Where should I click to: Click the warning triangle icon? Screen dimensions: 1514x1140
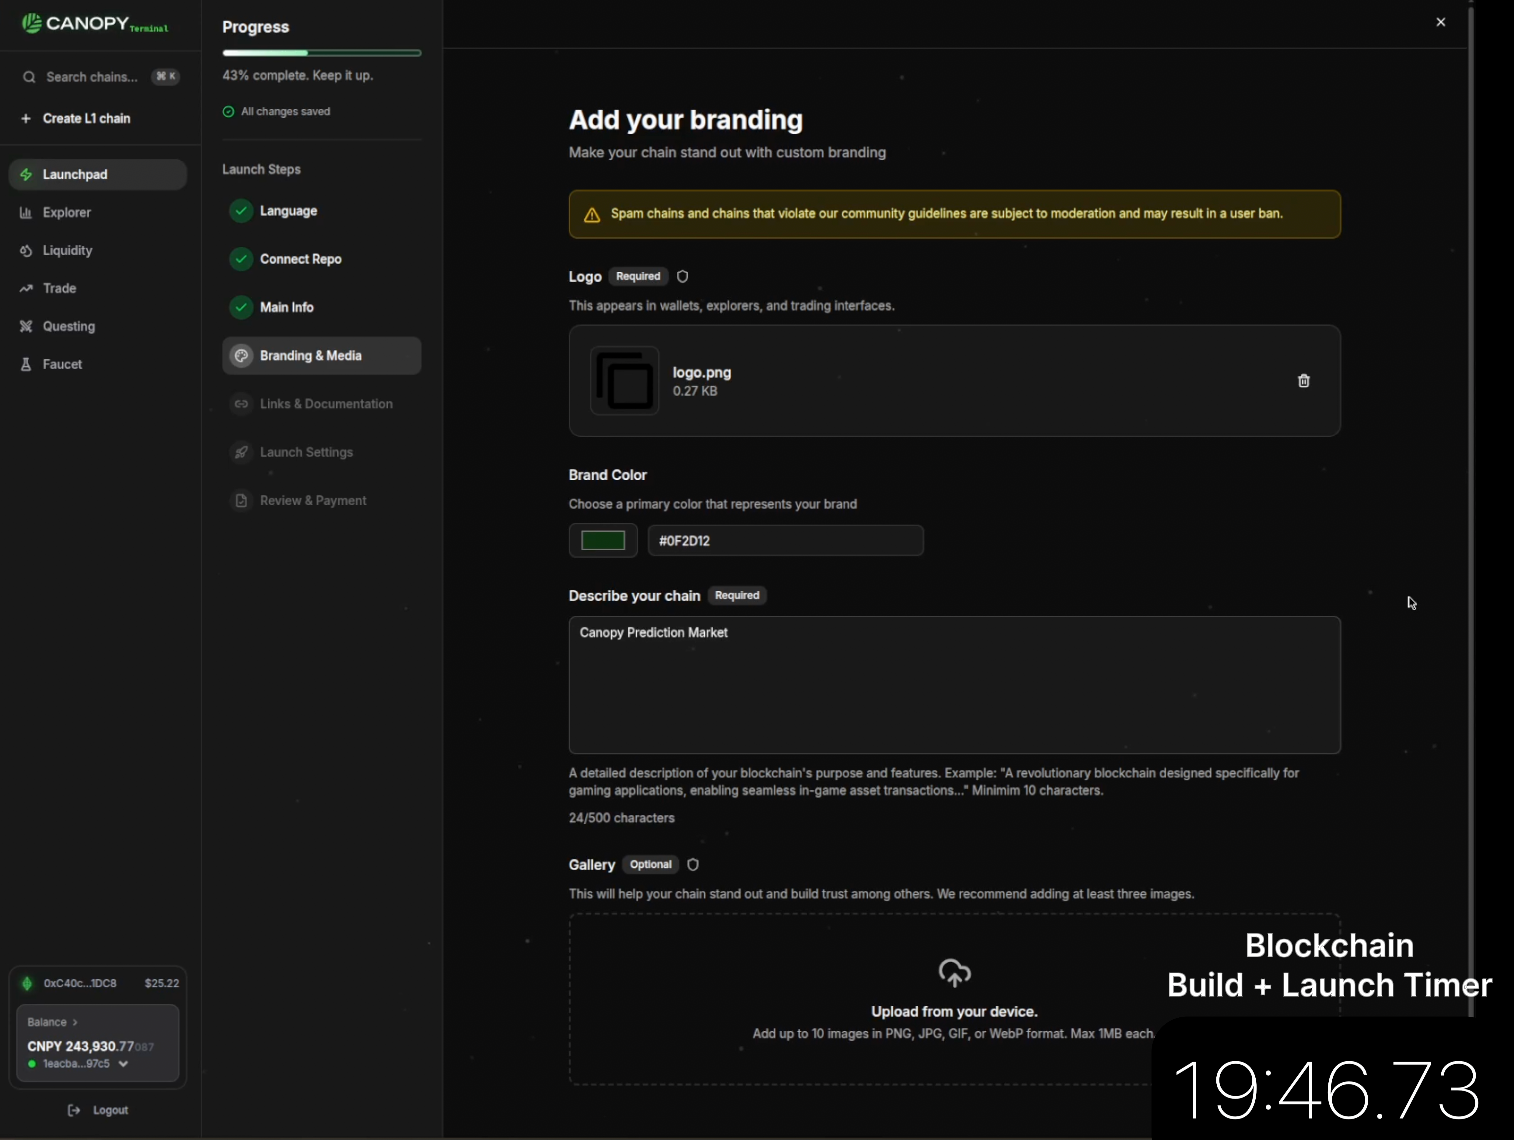pyautogui.click(x=592, y=215)
